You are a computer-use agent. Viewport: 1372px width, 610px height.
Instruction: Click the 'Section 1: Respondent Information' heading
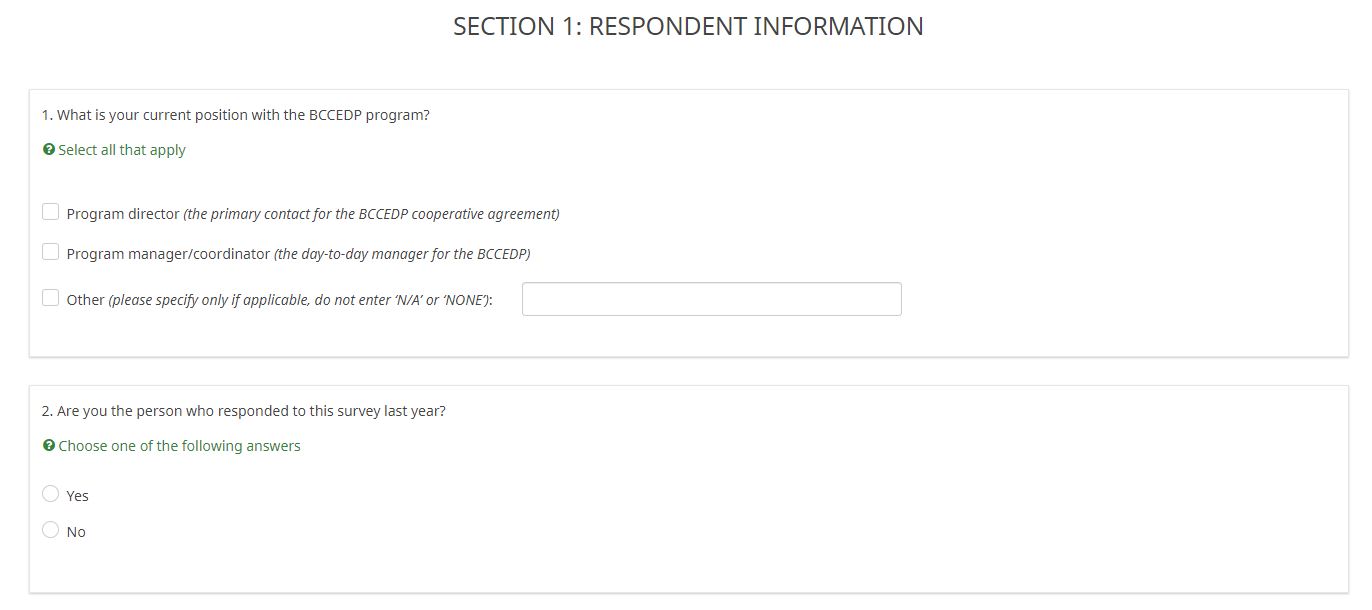tap(688, 27)
